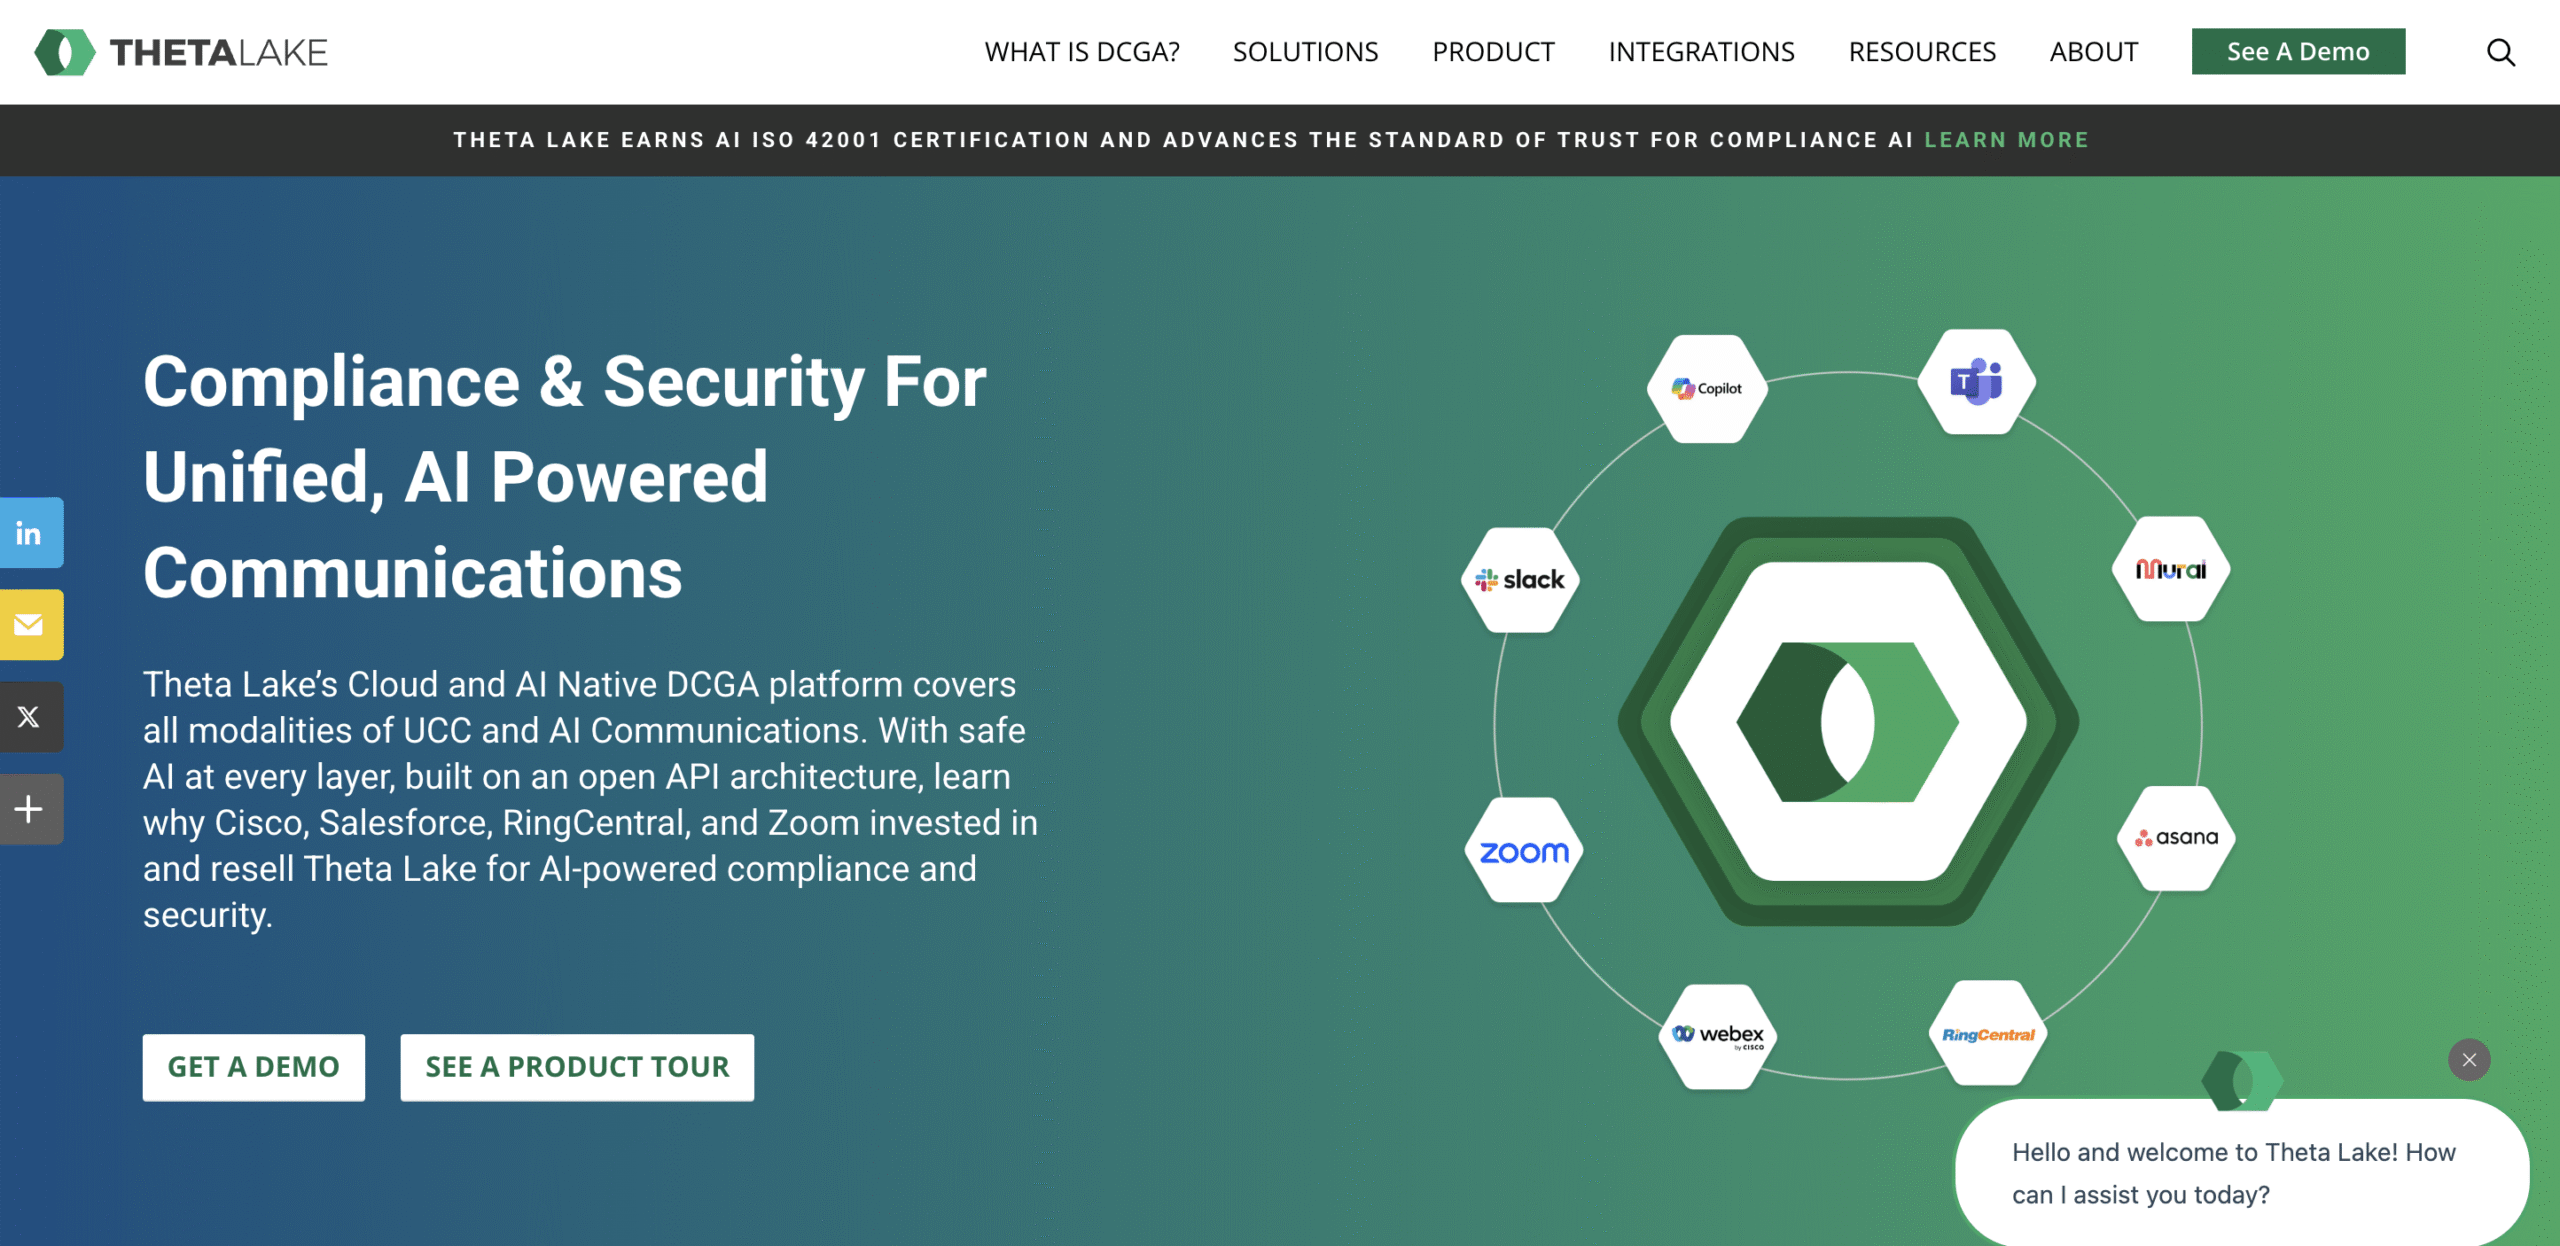Share by email using envelope icon
The height and width of the screenshot is (1246, 2560).
coord(30,625)
